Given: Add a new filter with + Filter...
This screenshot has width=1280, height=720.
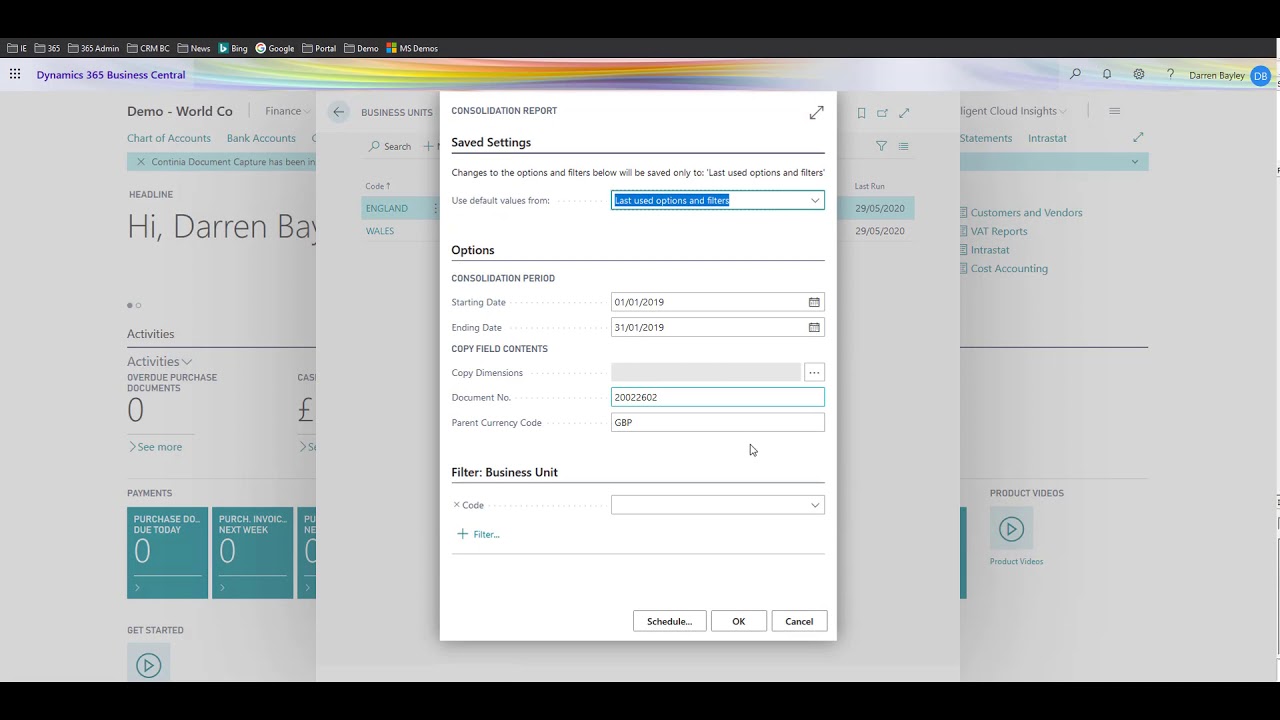Looking at the screenshot, I should click(x=478, y=534).
